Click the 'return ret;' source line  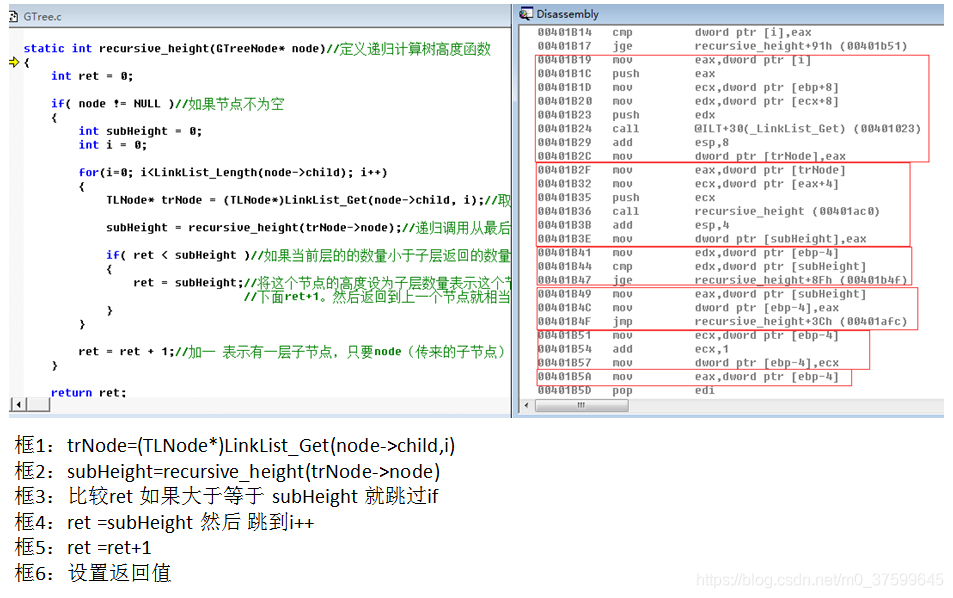[89, 393]
